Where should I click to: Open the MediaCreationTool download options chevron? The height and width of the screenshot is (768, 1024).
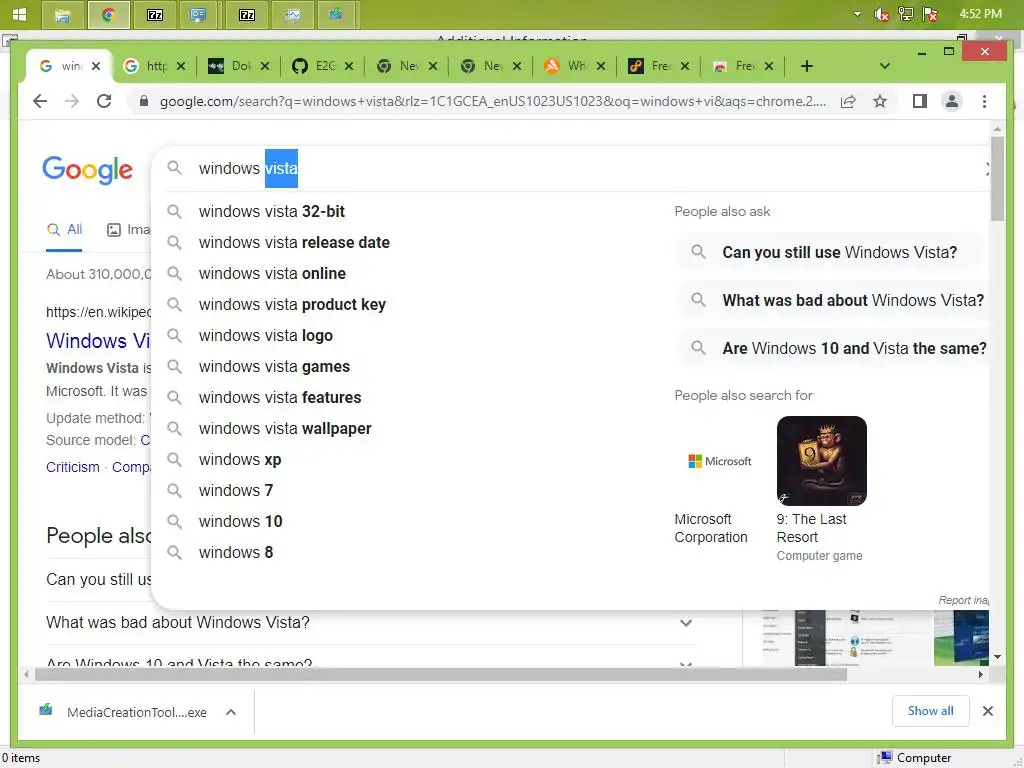[231, 712]
